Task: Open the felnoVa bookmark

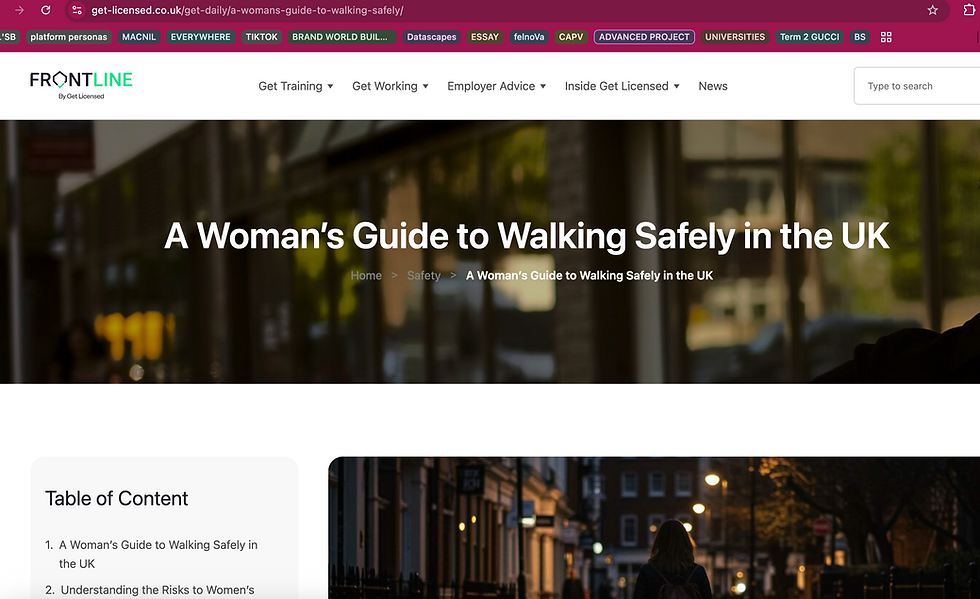Action: click(529, 37)
